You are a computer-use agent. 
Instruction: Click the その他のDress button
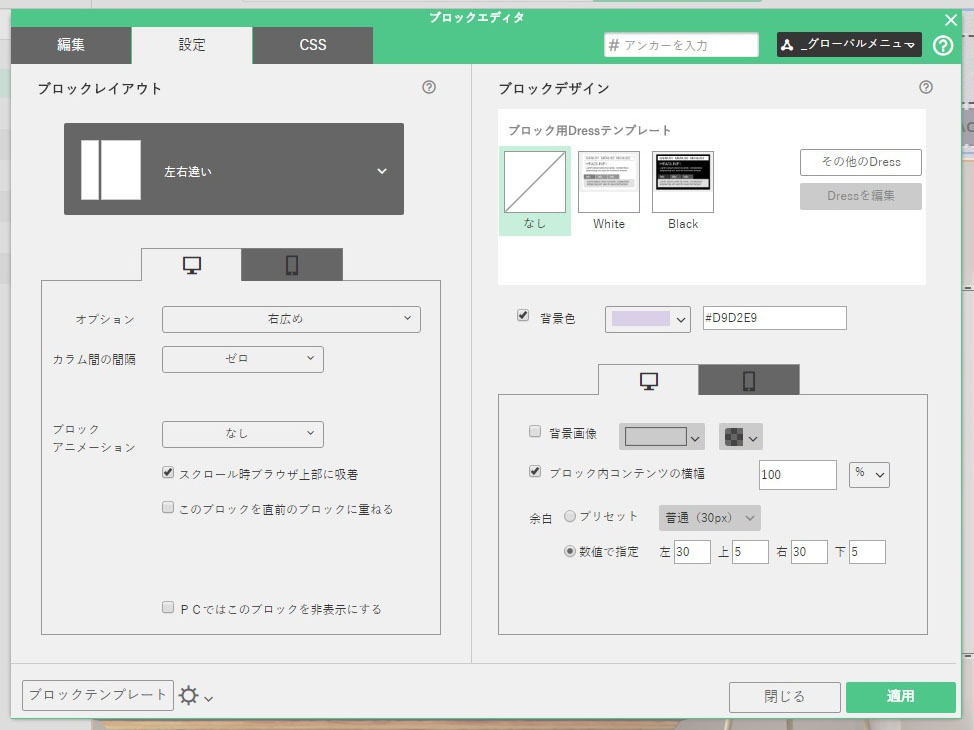(859, 162)
